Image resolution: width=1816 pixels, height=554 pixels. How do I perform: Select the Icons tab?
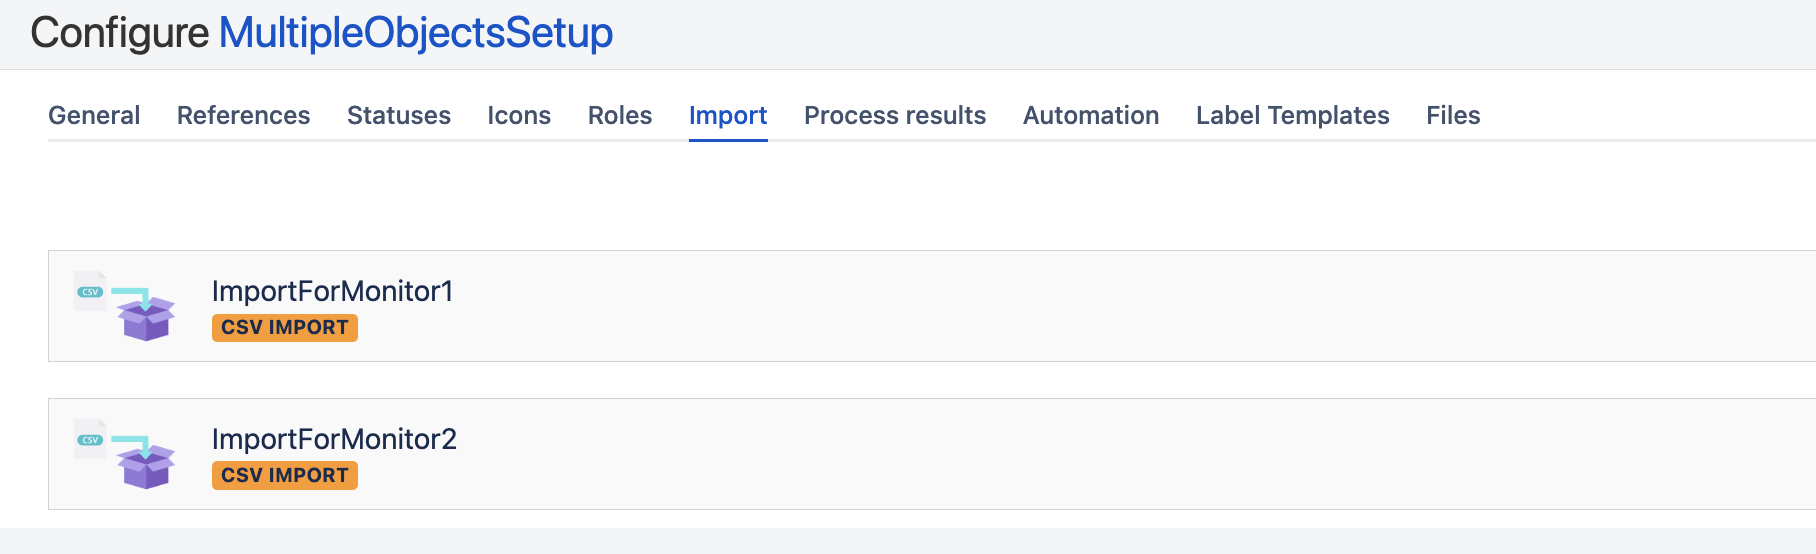(519, 115)
